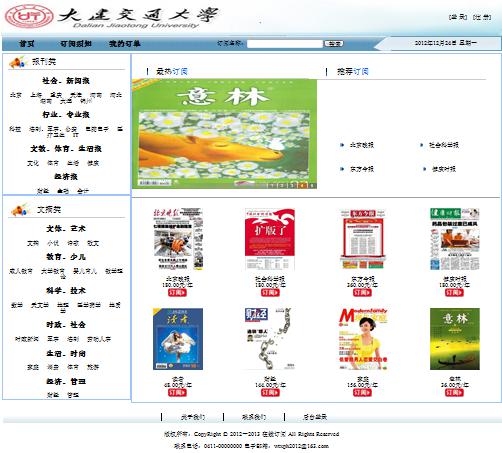Viewport: 502px width, 453px height.
Task: Click subscribe under the blue 读者 magazine
Action: [x=177, y=393]
